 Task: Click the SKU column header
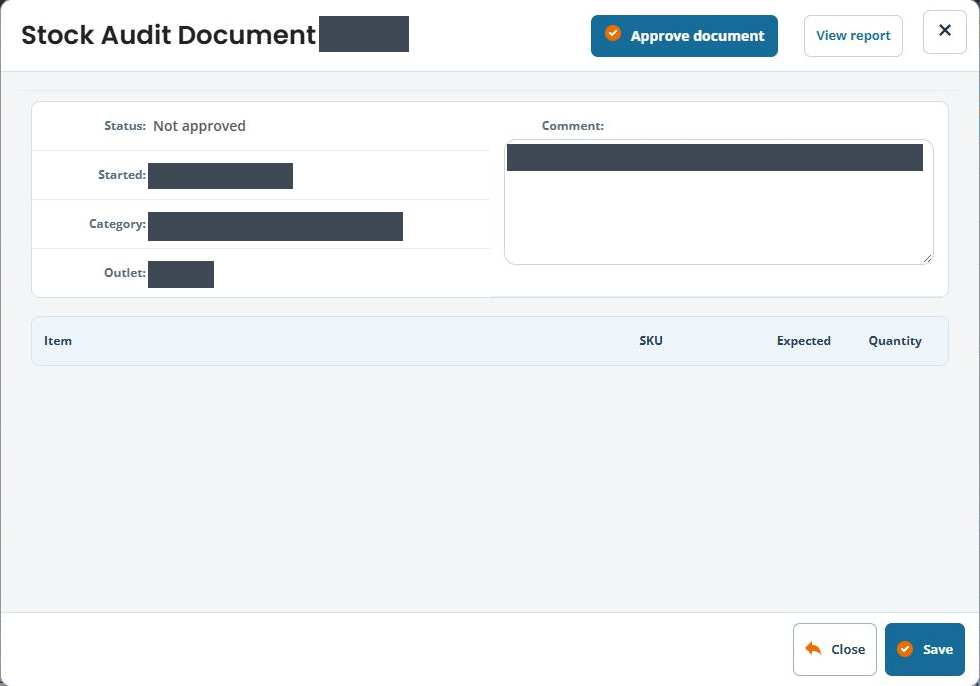pyautogui.click(x=651, y=341)
